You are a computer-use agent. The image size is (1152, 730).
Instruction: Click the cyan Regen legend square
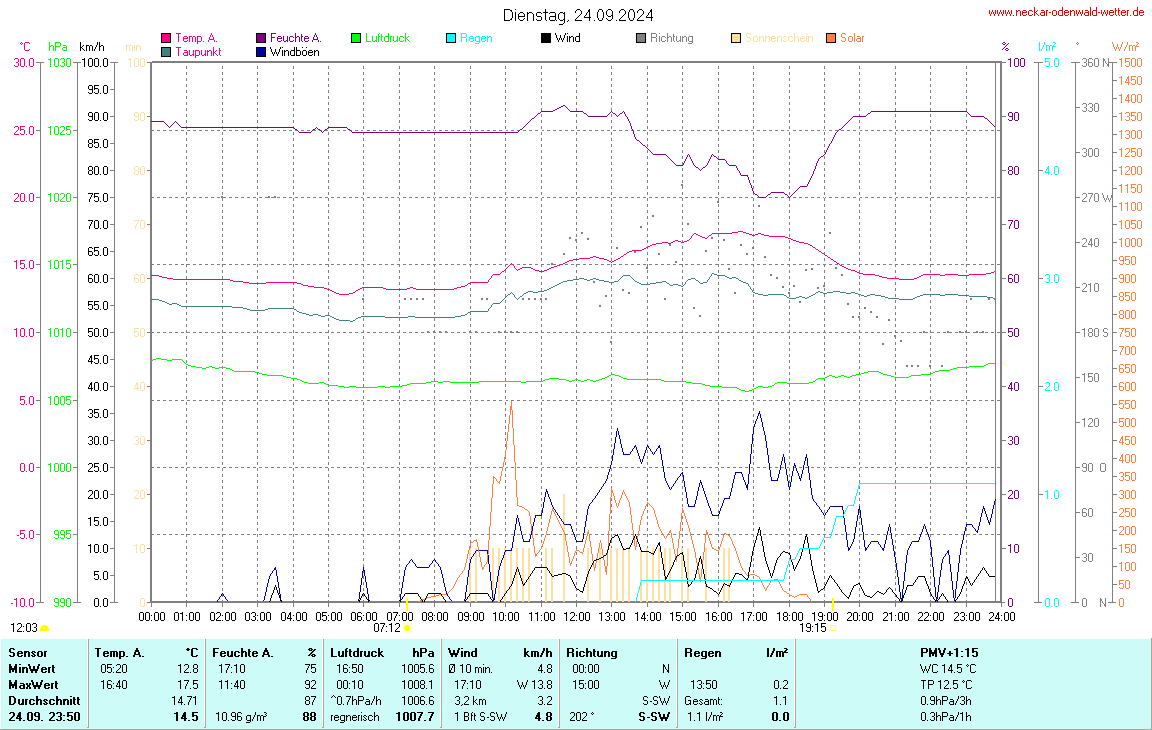(x=451, y=38)
